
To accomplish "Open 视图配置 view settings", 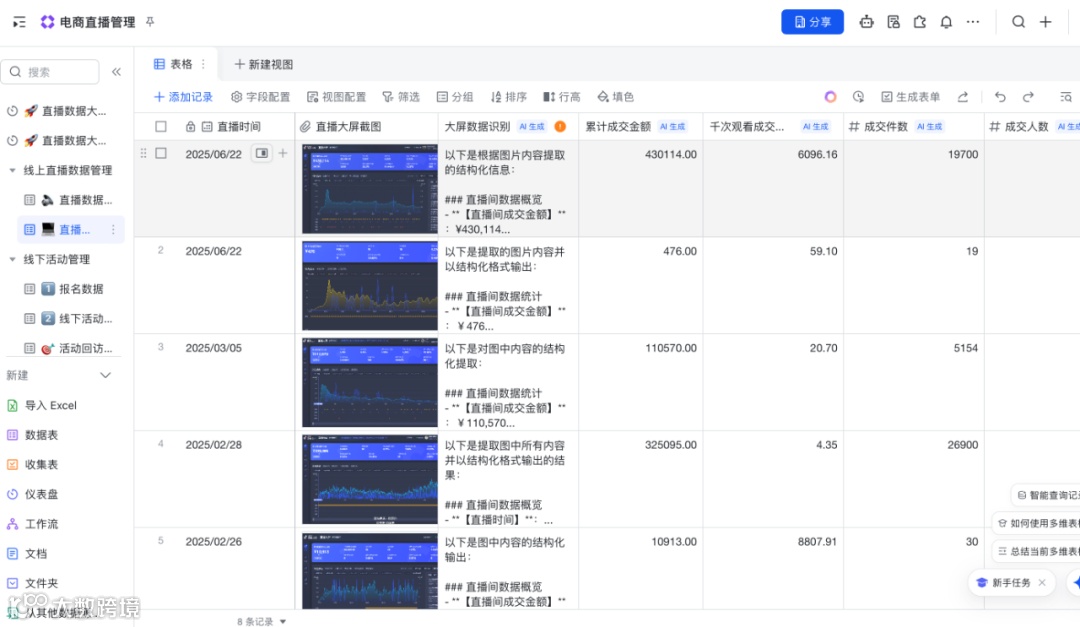I will pyautogui.click(x=336, y=97).
